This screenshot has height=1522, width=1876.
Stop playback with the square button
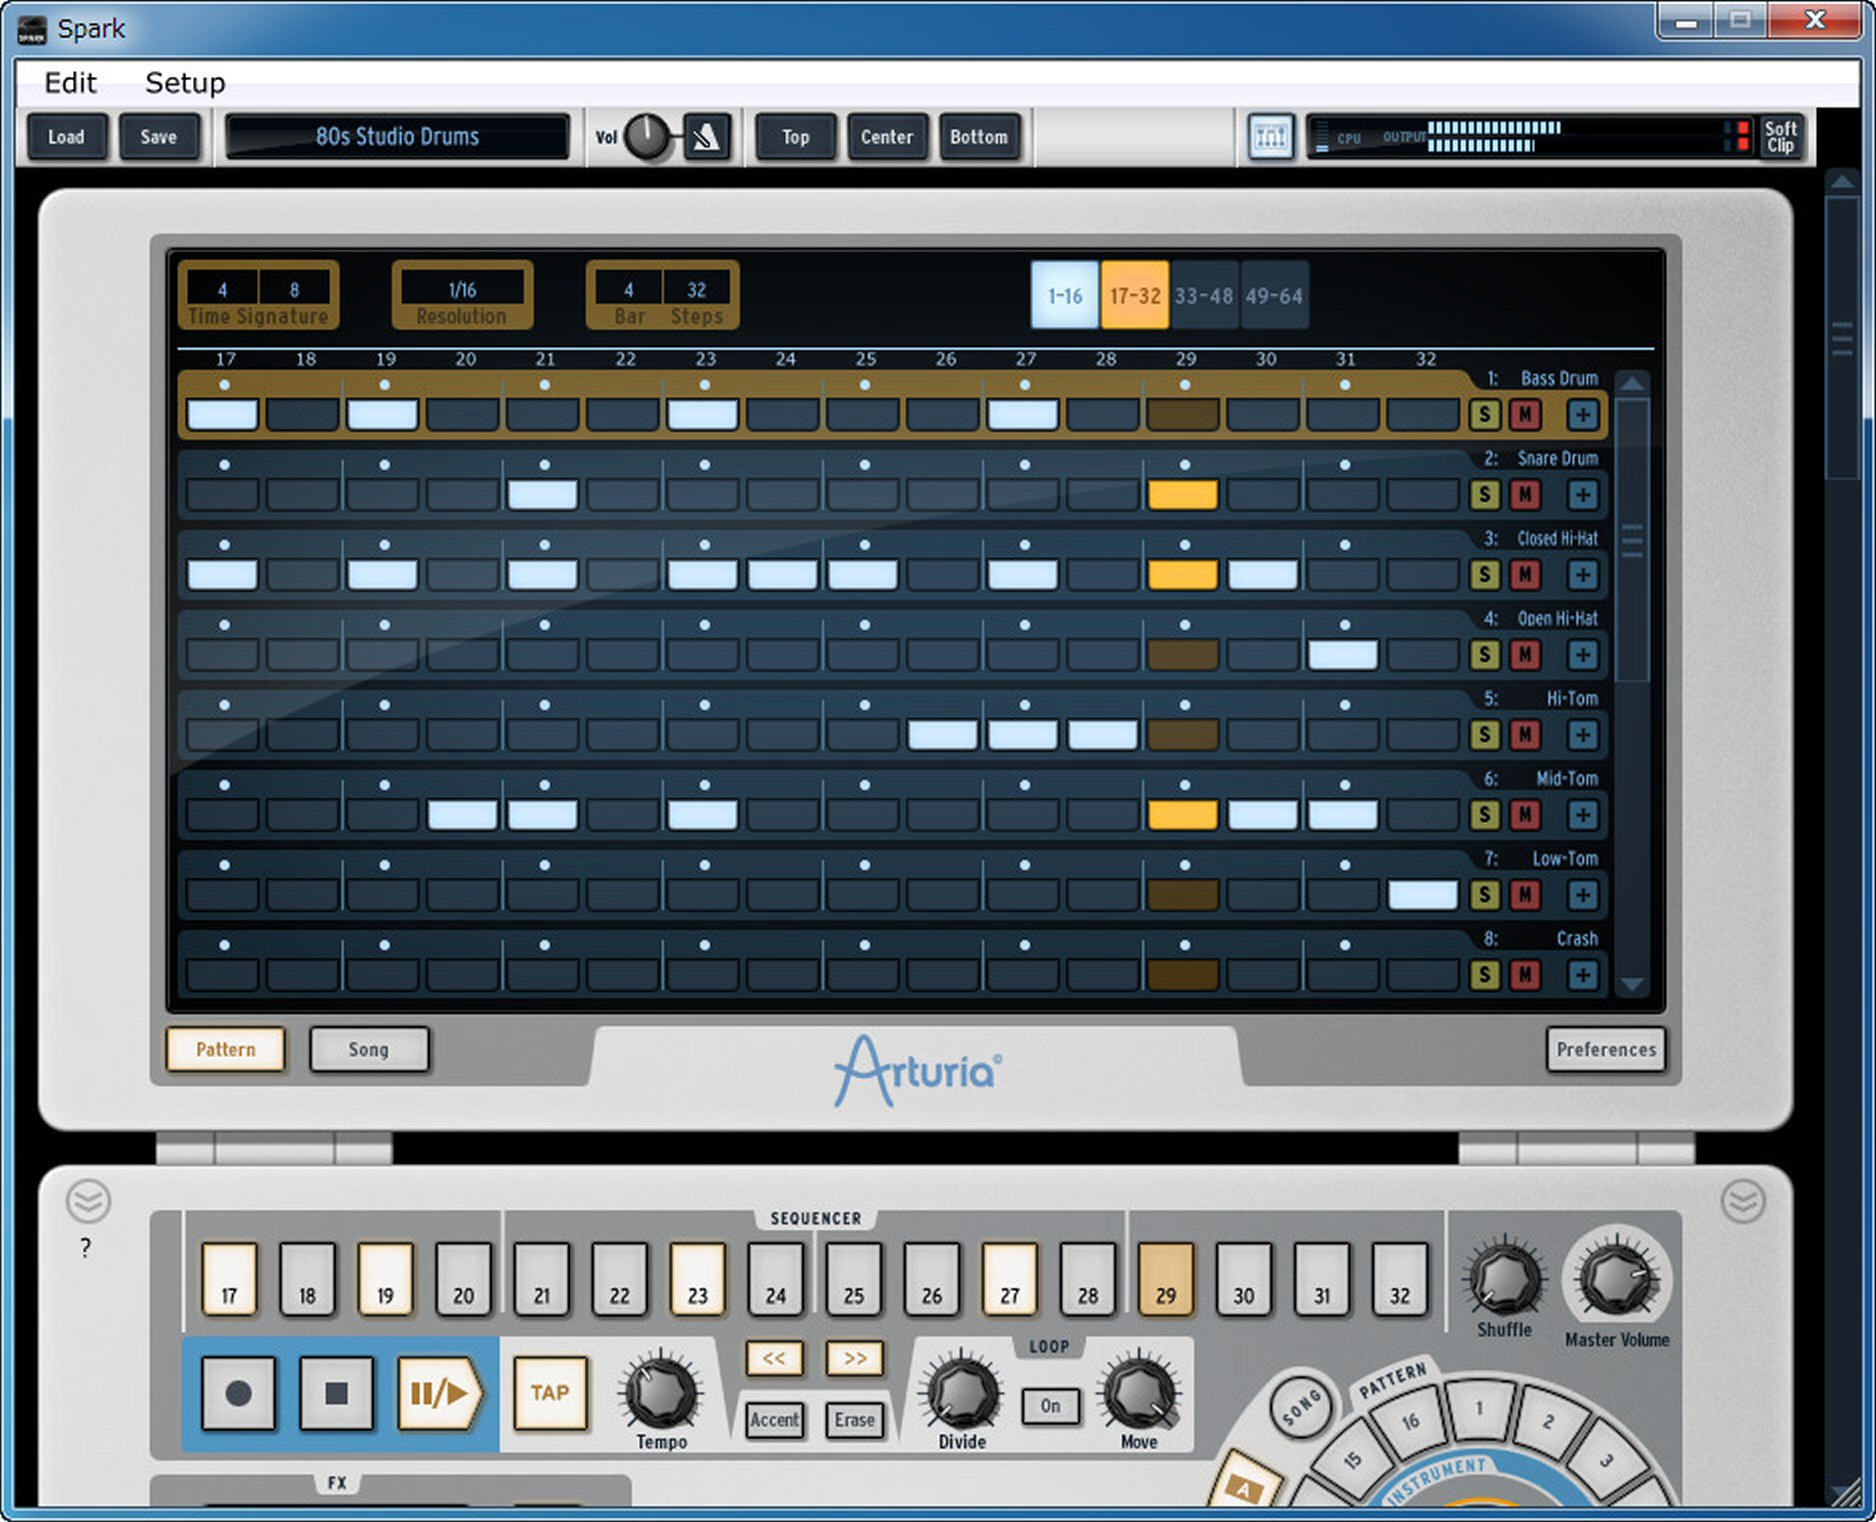[337, 1392]
